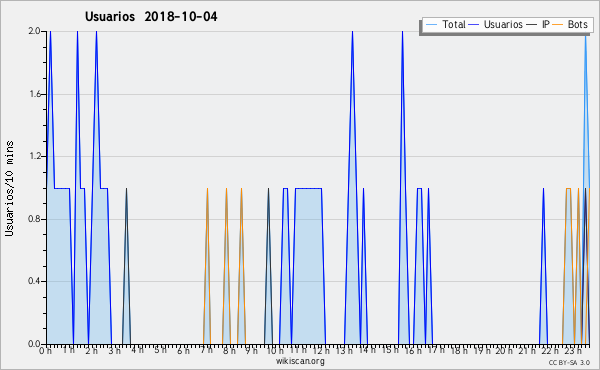Click the 9 h x-axis label
Screen dimensions: 600x370
tap(251, 350)
